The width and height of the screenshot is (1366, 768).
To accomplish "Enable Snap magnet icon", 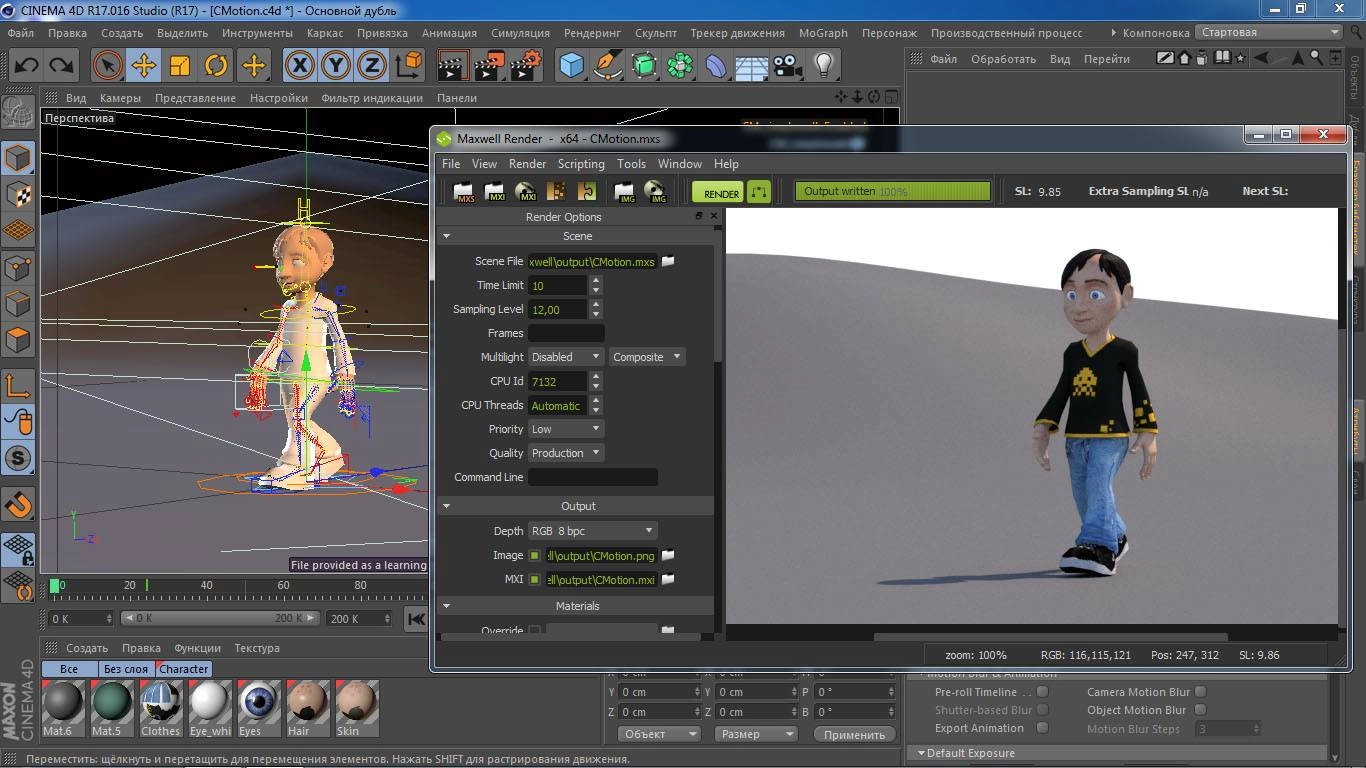I will pyautogui.click(x=18, y=504).
